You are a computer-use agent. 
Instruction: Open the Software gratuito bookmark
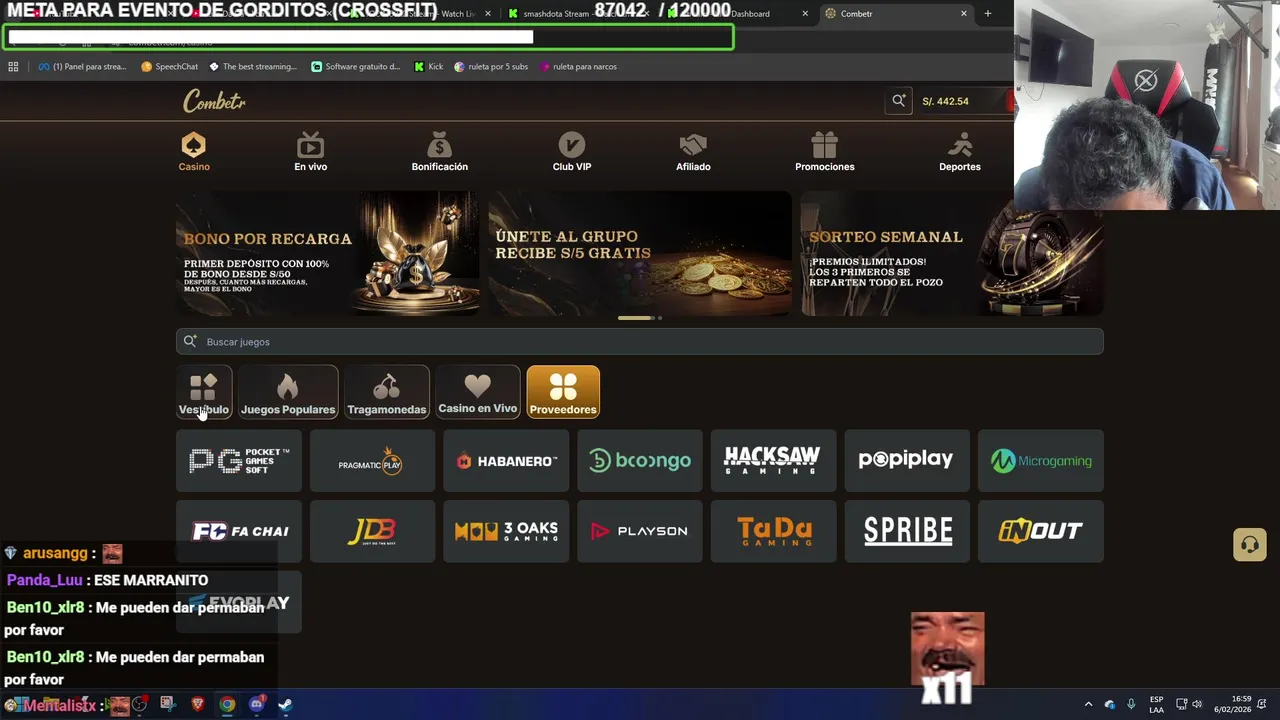(356, 67)
